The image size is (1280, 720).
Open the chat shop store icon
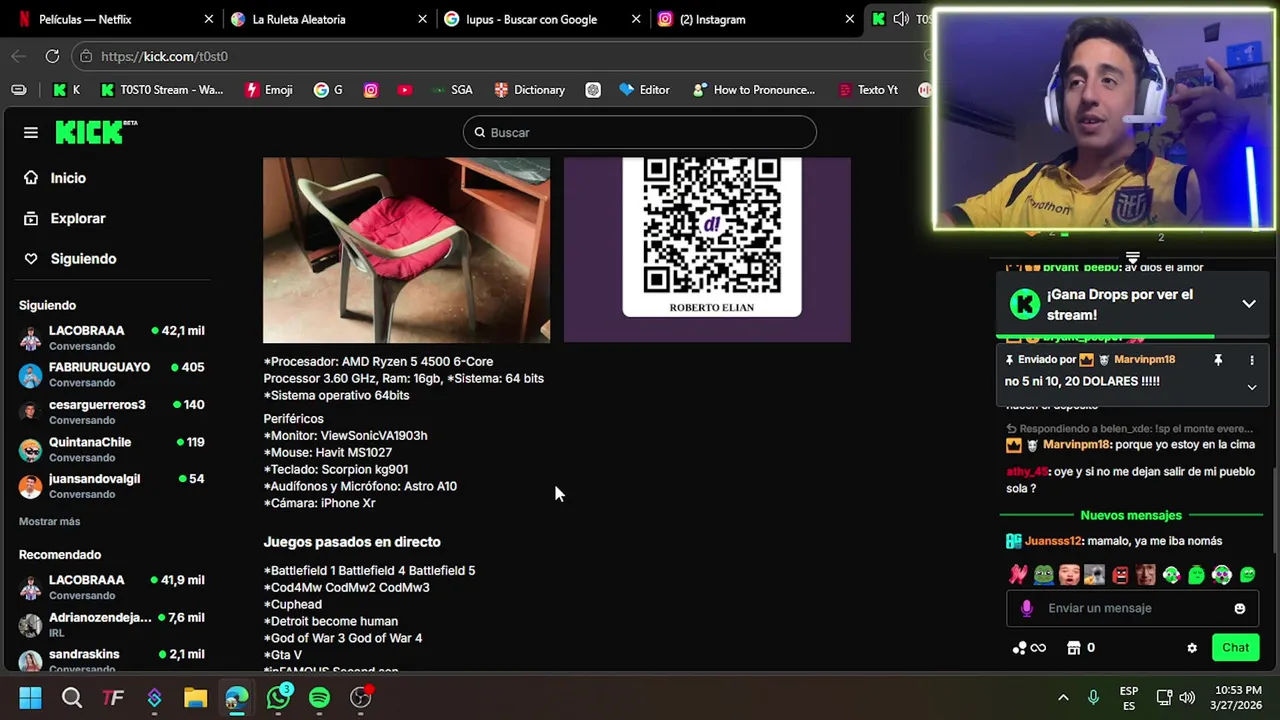coord(1074,648)
